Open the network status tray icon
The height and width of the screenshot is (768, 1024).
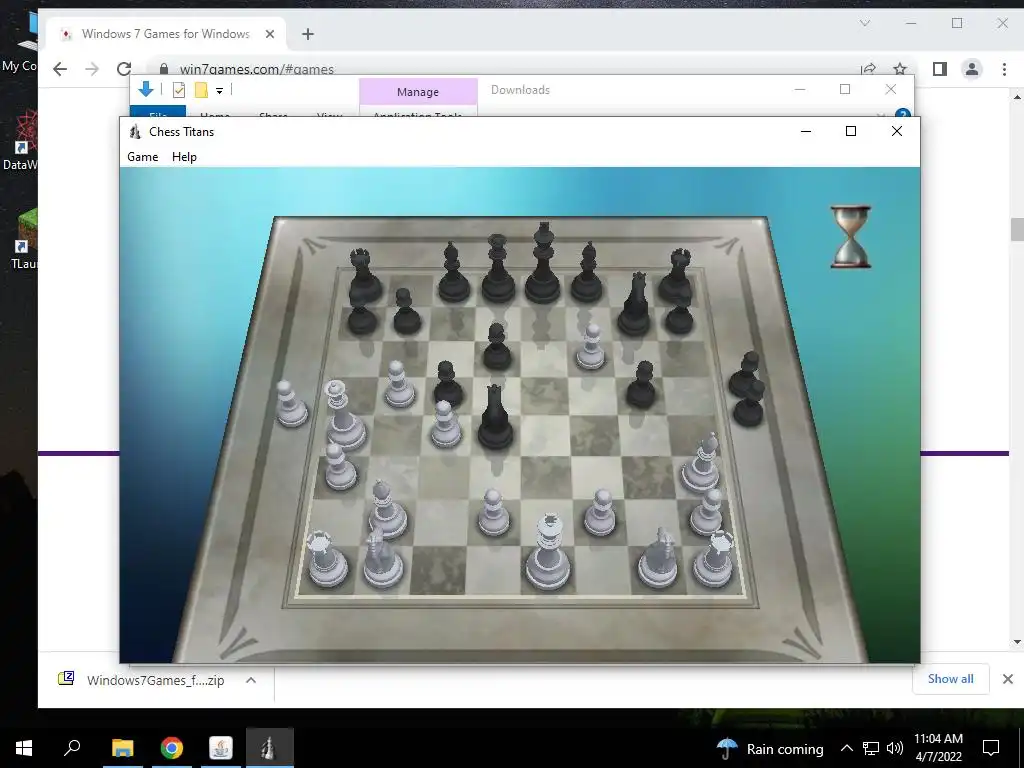click(x=871, y=748)
